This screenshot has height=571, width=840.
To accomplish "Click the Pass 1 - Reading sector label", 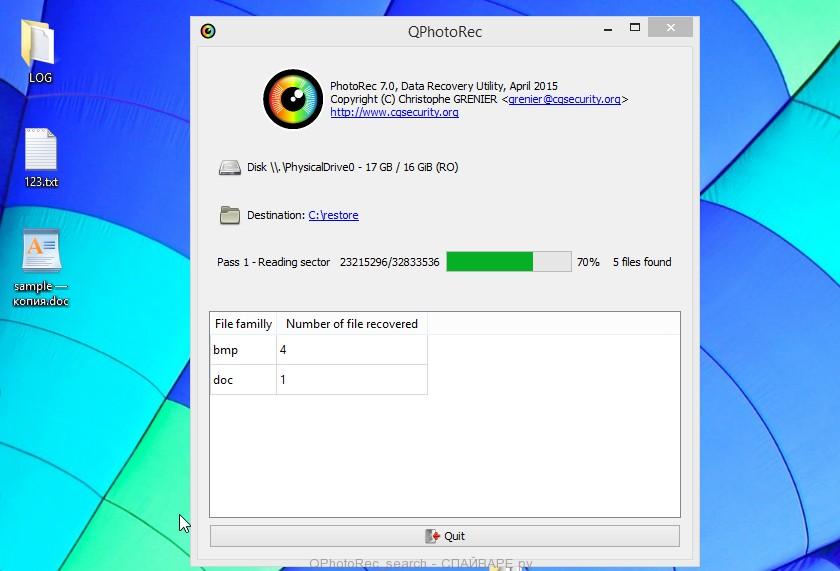I will point(273,262).
